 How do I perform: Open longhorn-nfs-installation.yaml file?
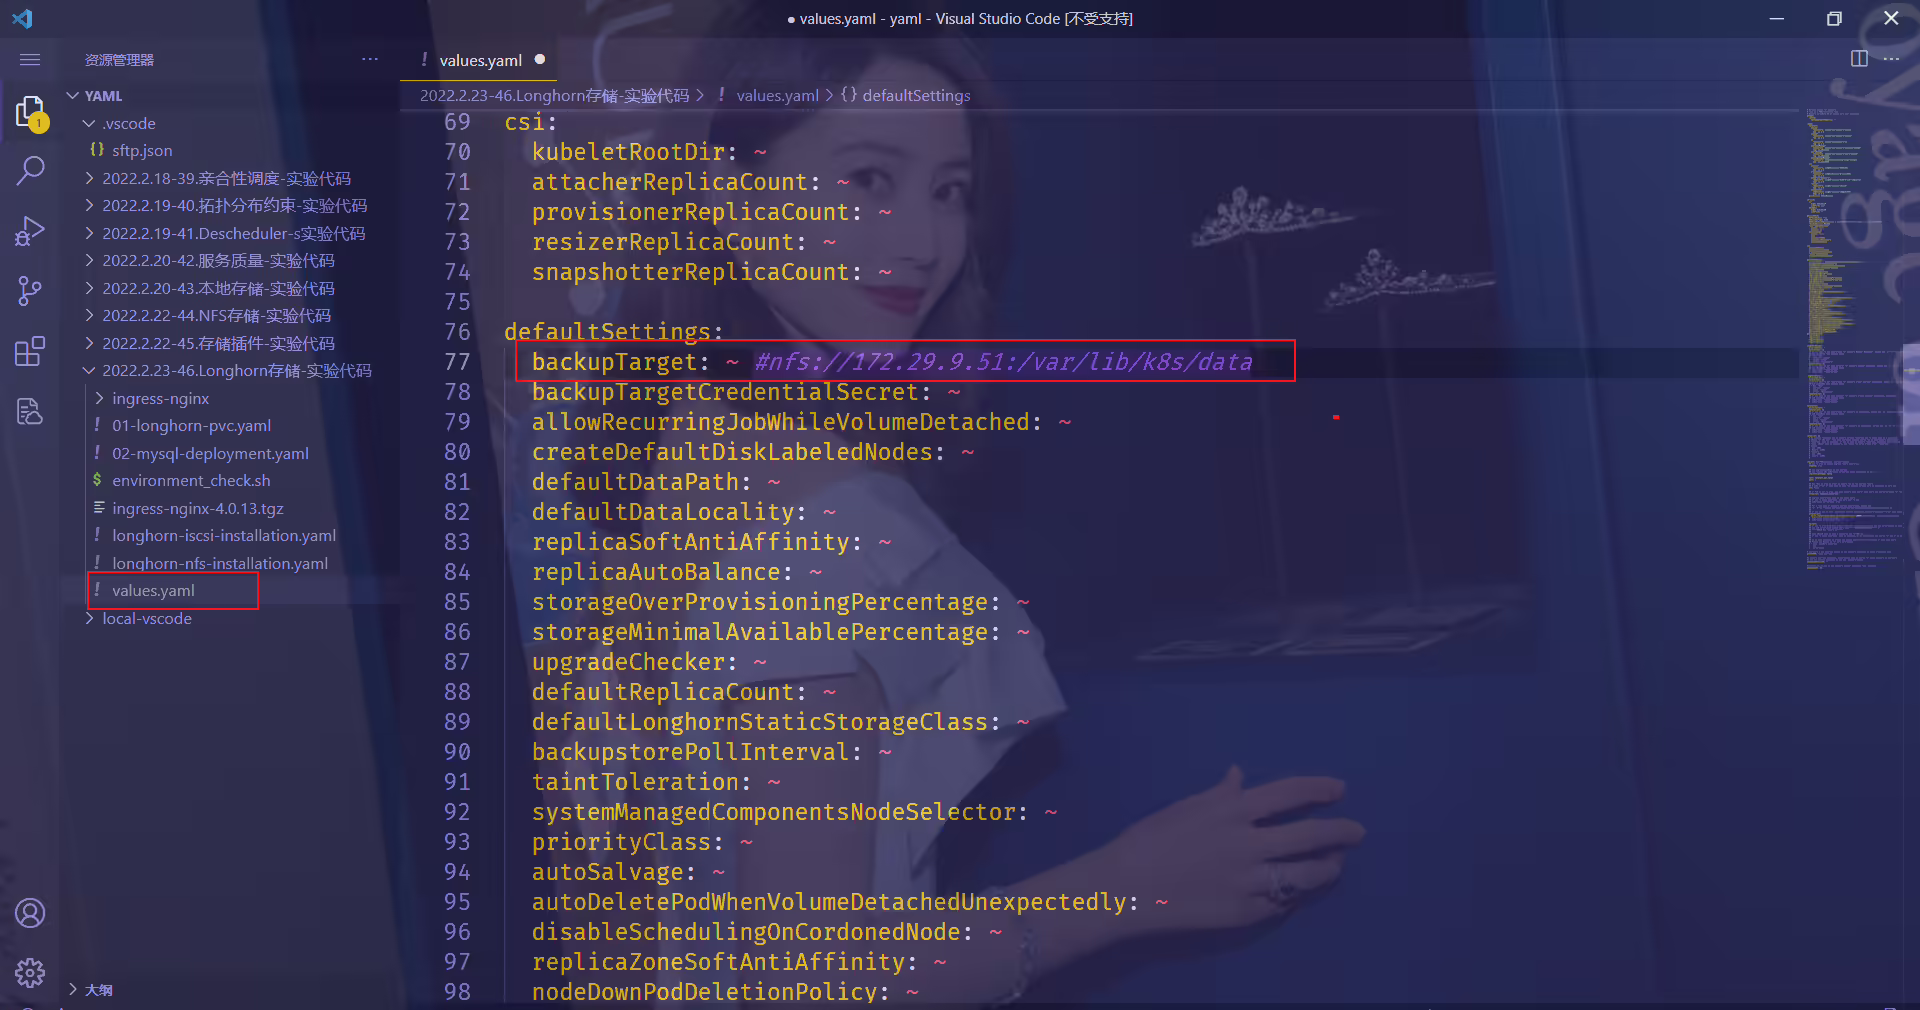pos(220,563)
